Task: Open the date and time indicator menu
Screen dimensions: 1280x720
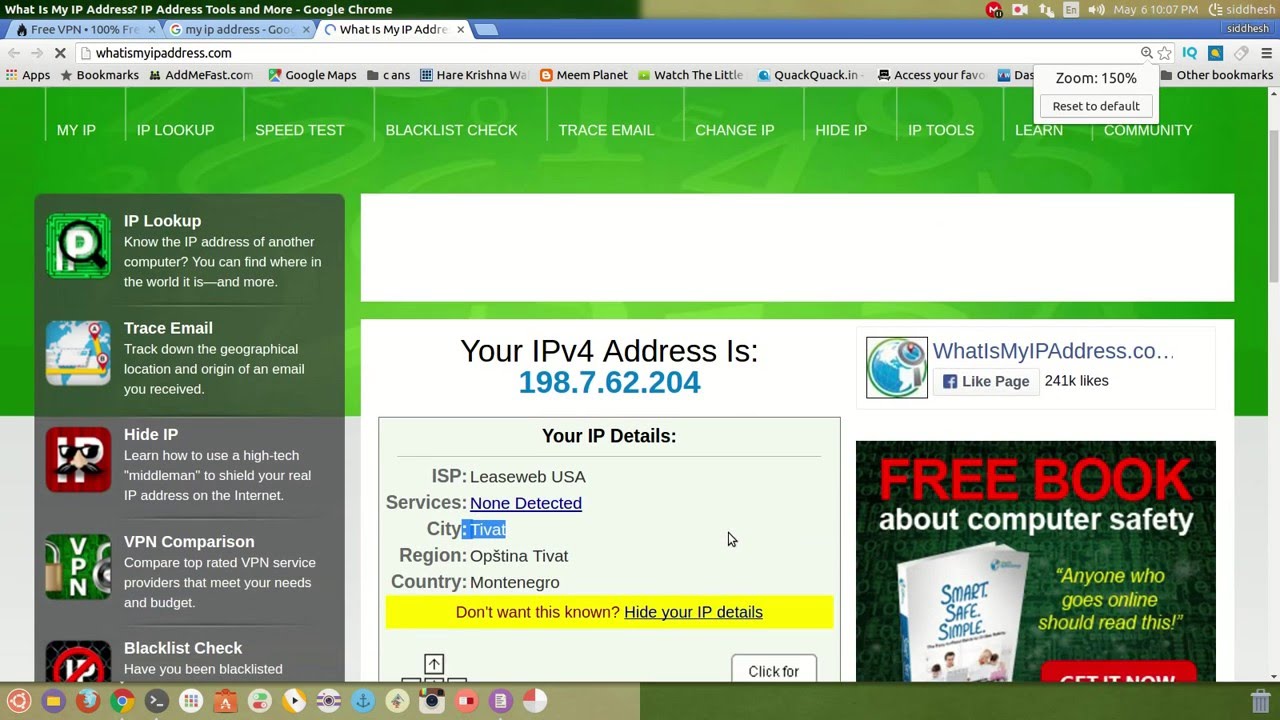Action: pyautogui.click(x=1155, y=10)
